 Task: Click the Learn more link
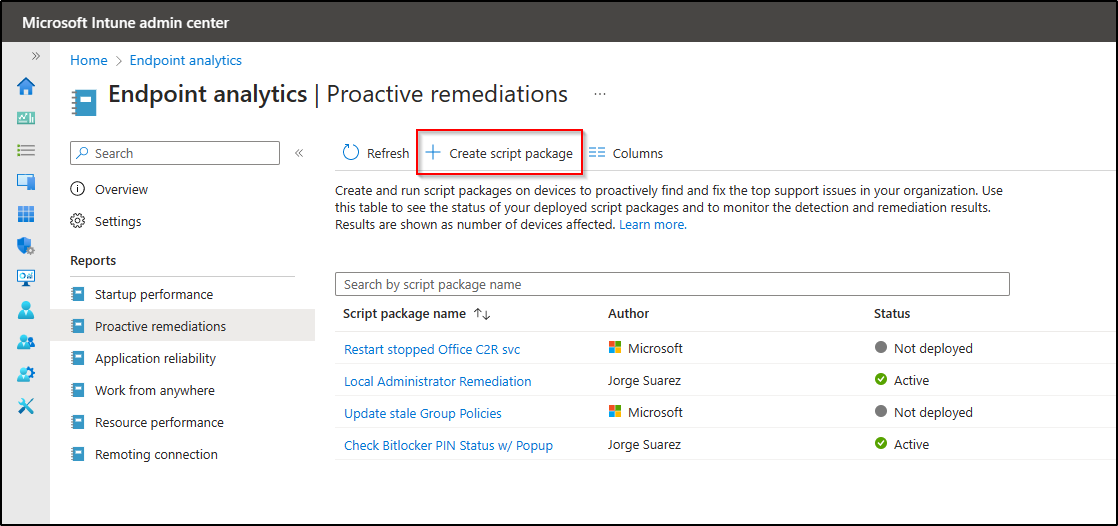pyautogui.click(x=652, y=225)
